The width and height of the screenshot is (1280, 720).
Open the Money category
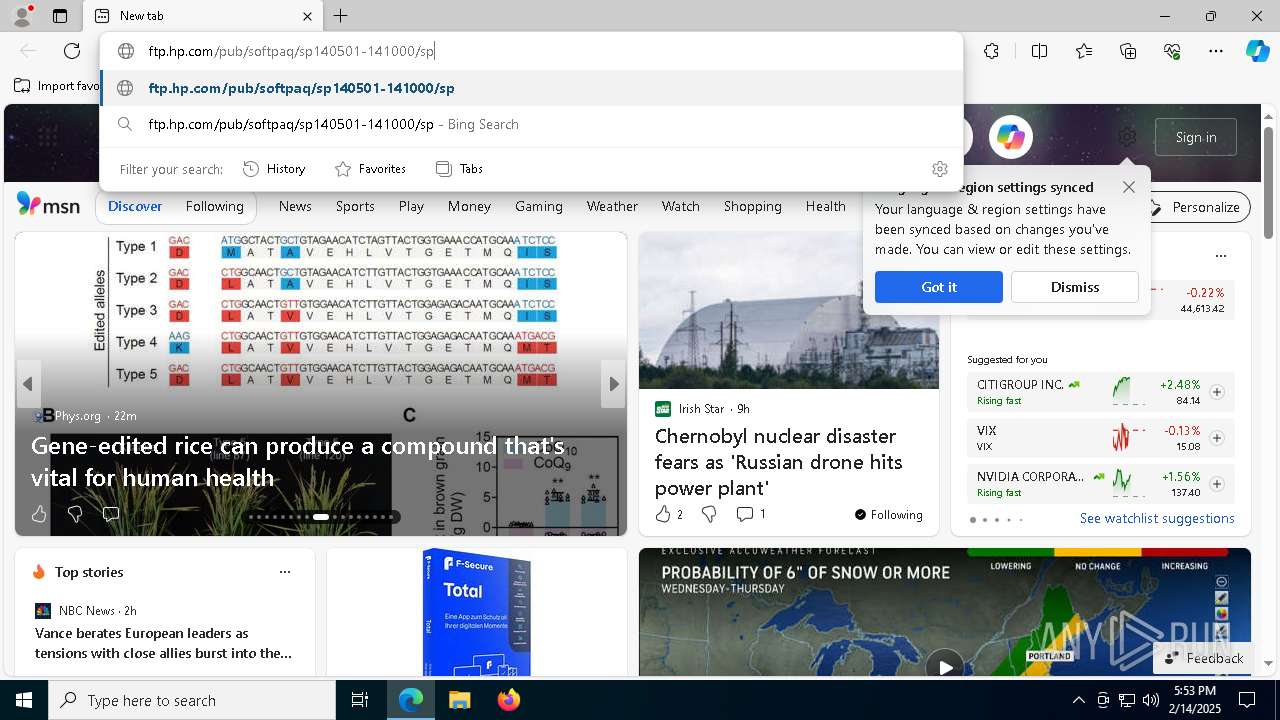469,206
